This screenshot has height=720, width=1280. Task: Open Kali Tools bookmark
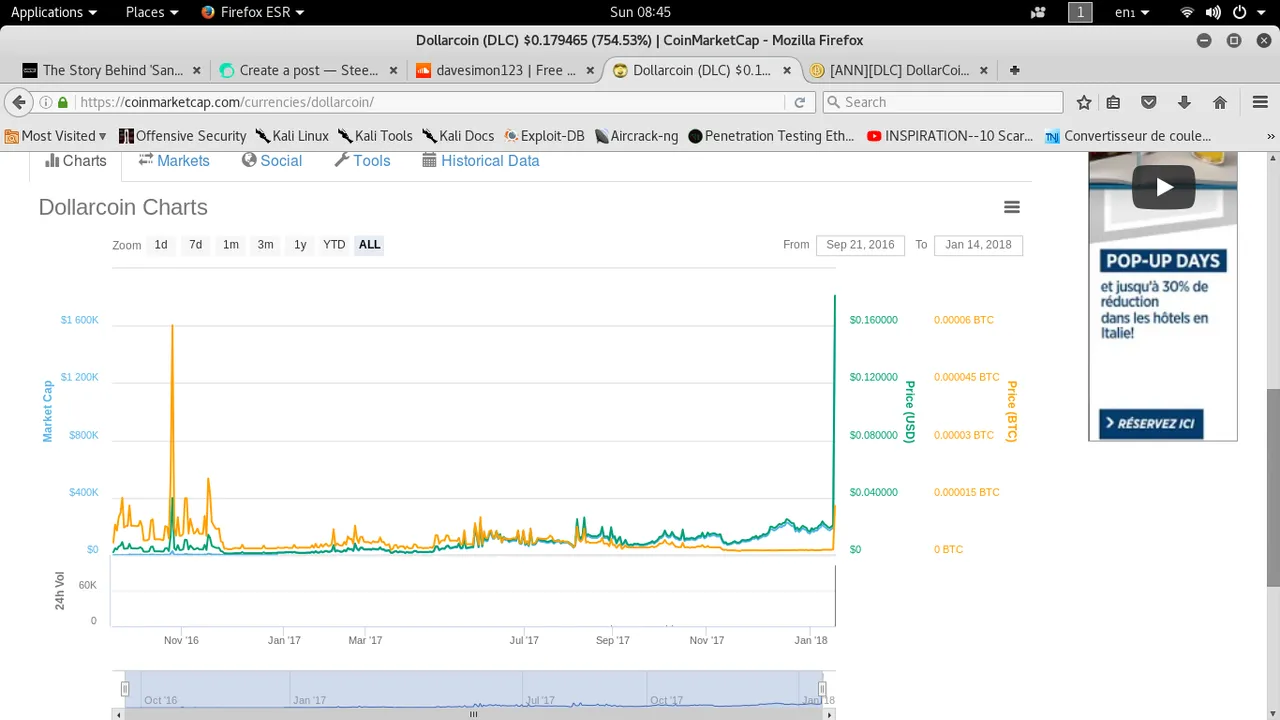click(x=375, y=136)
